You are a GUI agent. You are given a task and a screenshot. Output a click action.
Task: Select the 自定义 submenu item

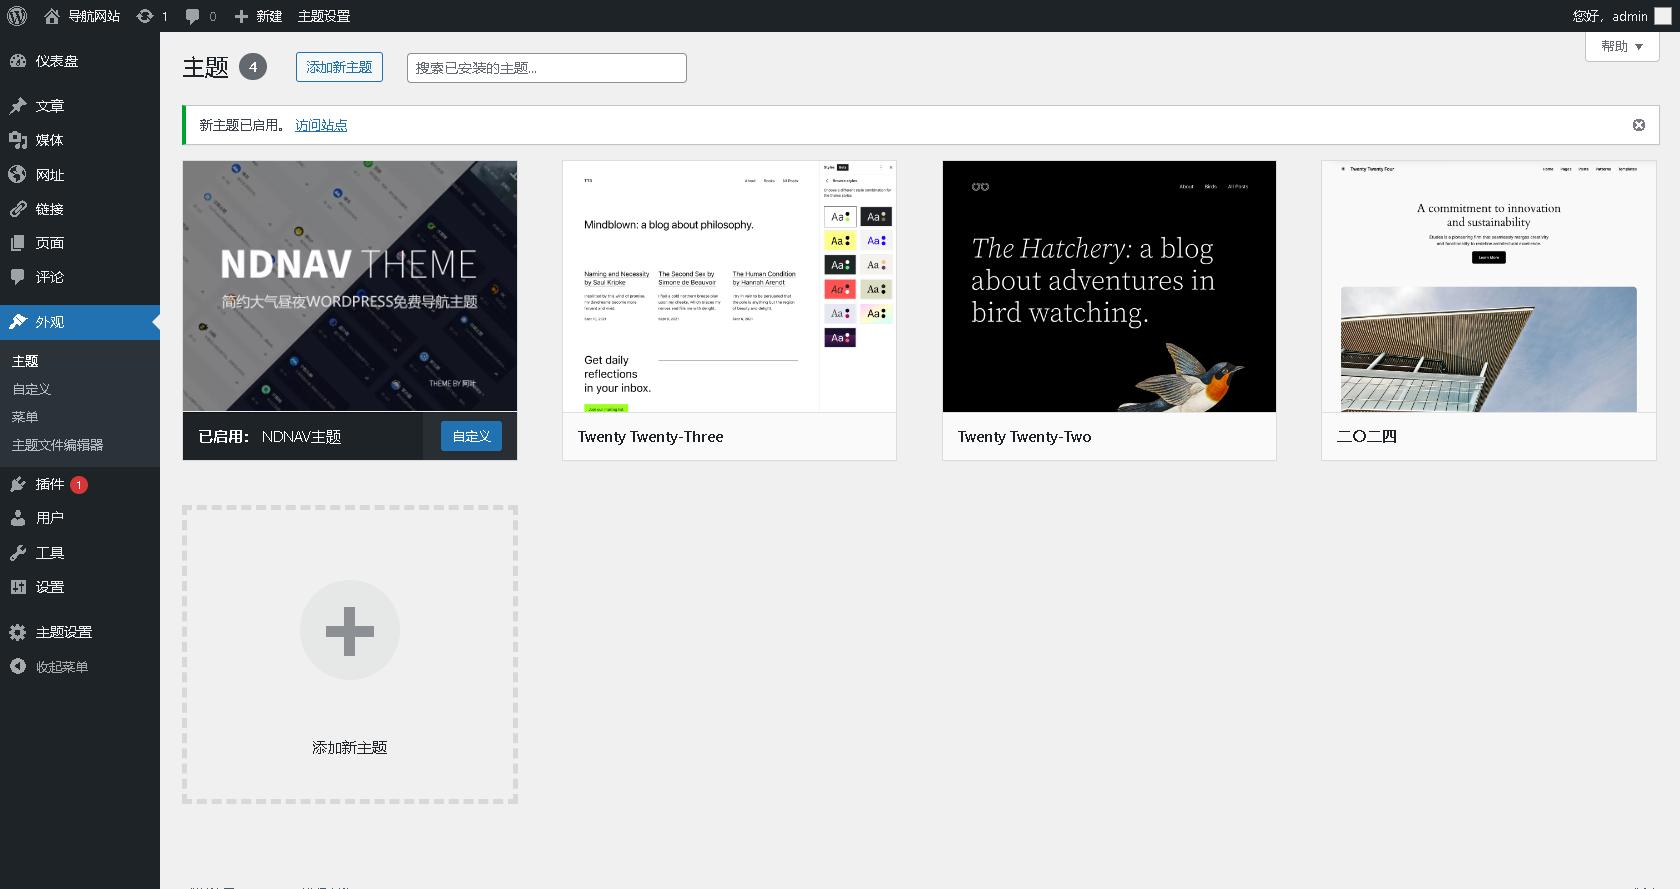pos(32,389)
